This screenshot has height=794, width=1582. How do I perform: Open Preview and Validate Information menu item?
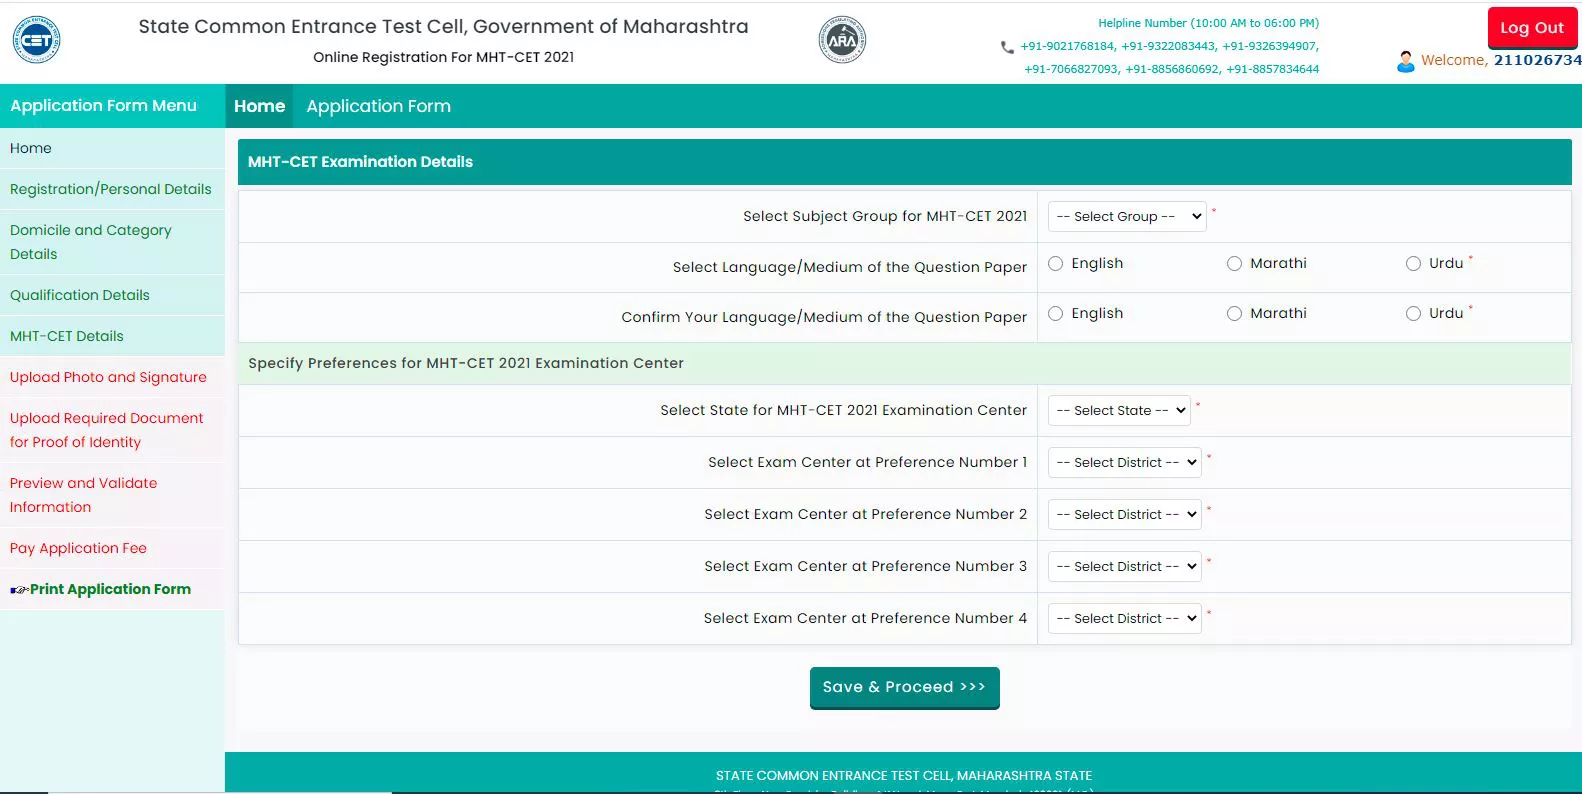coord(112,495)
